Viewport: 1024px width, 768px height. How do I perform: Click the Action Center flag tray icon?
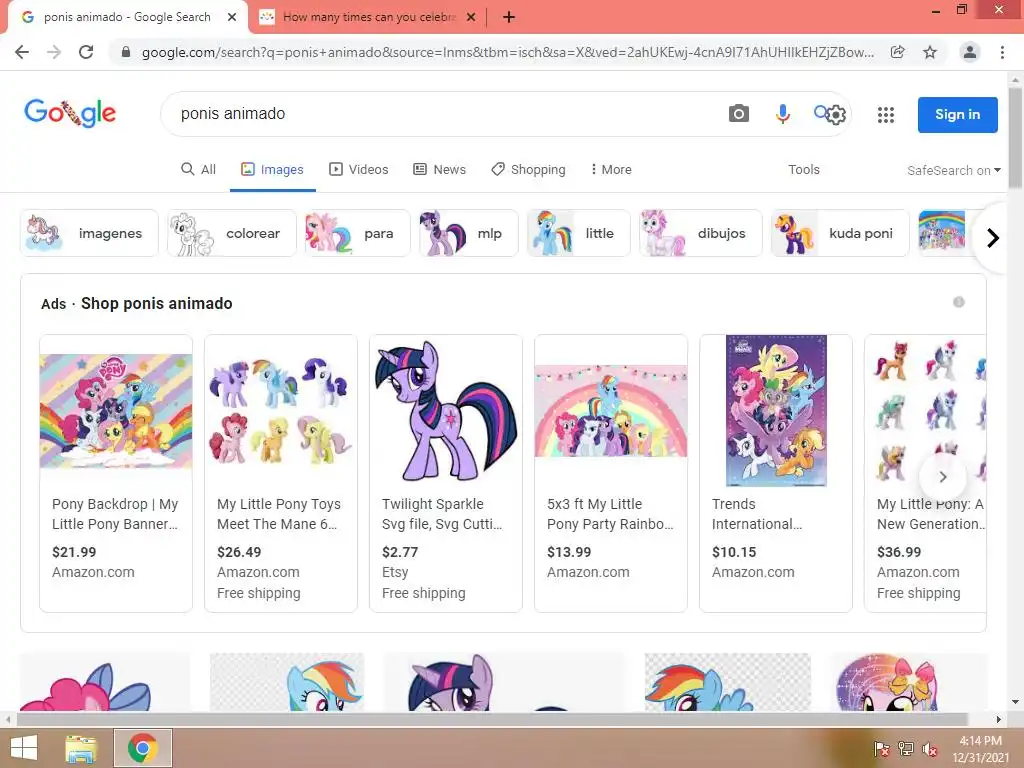(x=882, y=749)
